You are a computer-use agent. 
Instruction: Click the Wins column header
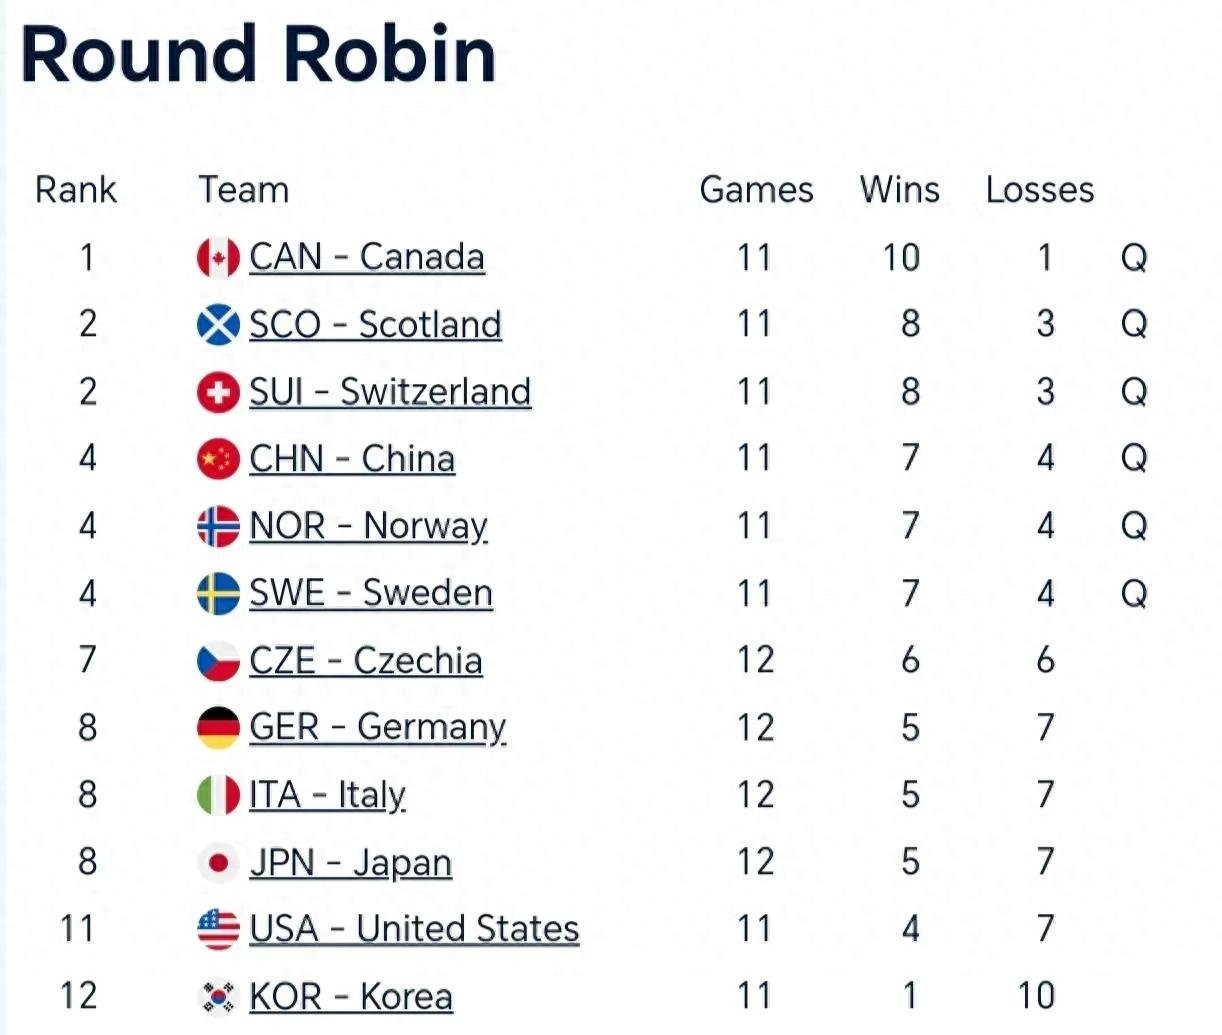coord(899,190)
